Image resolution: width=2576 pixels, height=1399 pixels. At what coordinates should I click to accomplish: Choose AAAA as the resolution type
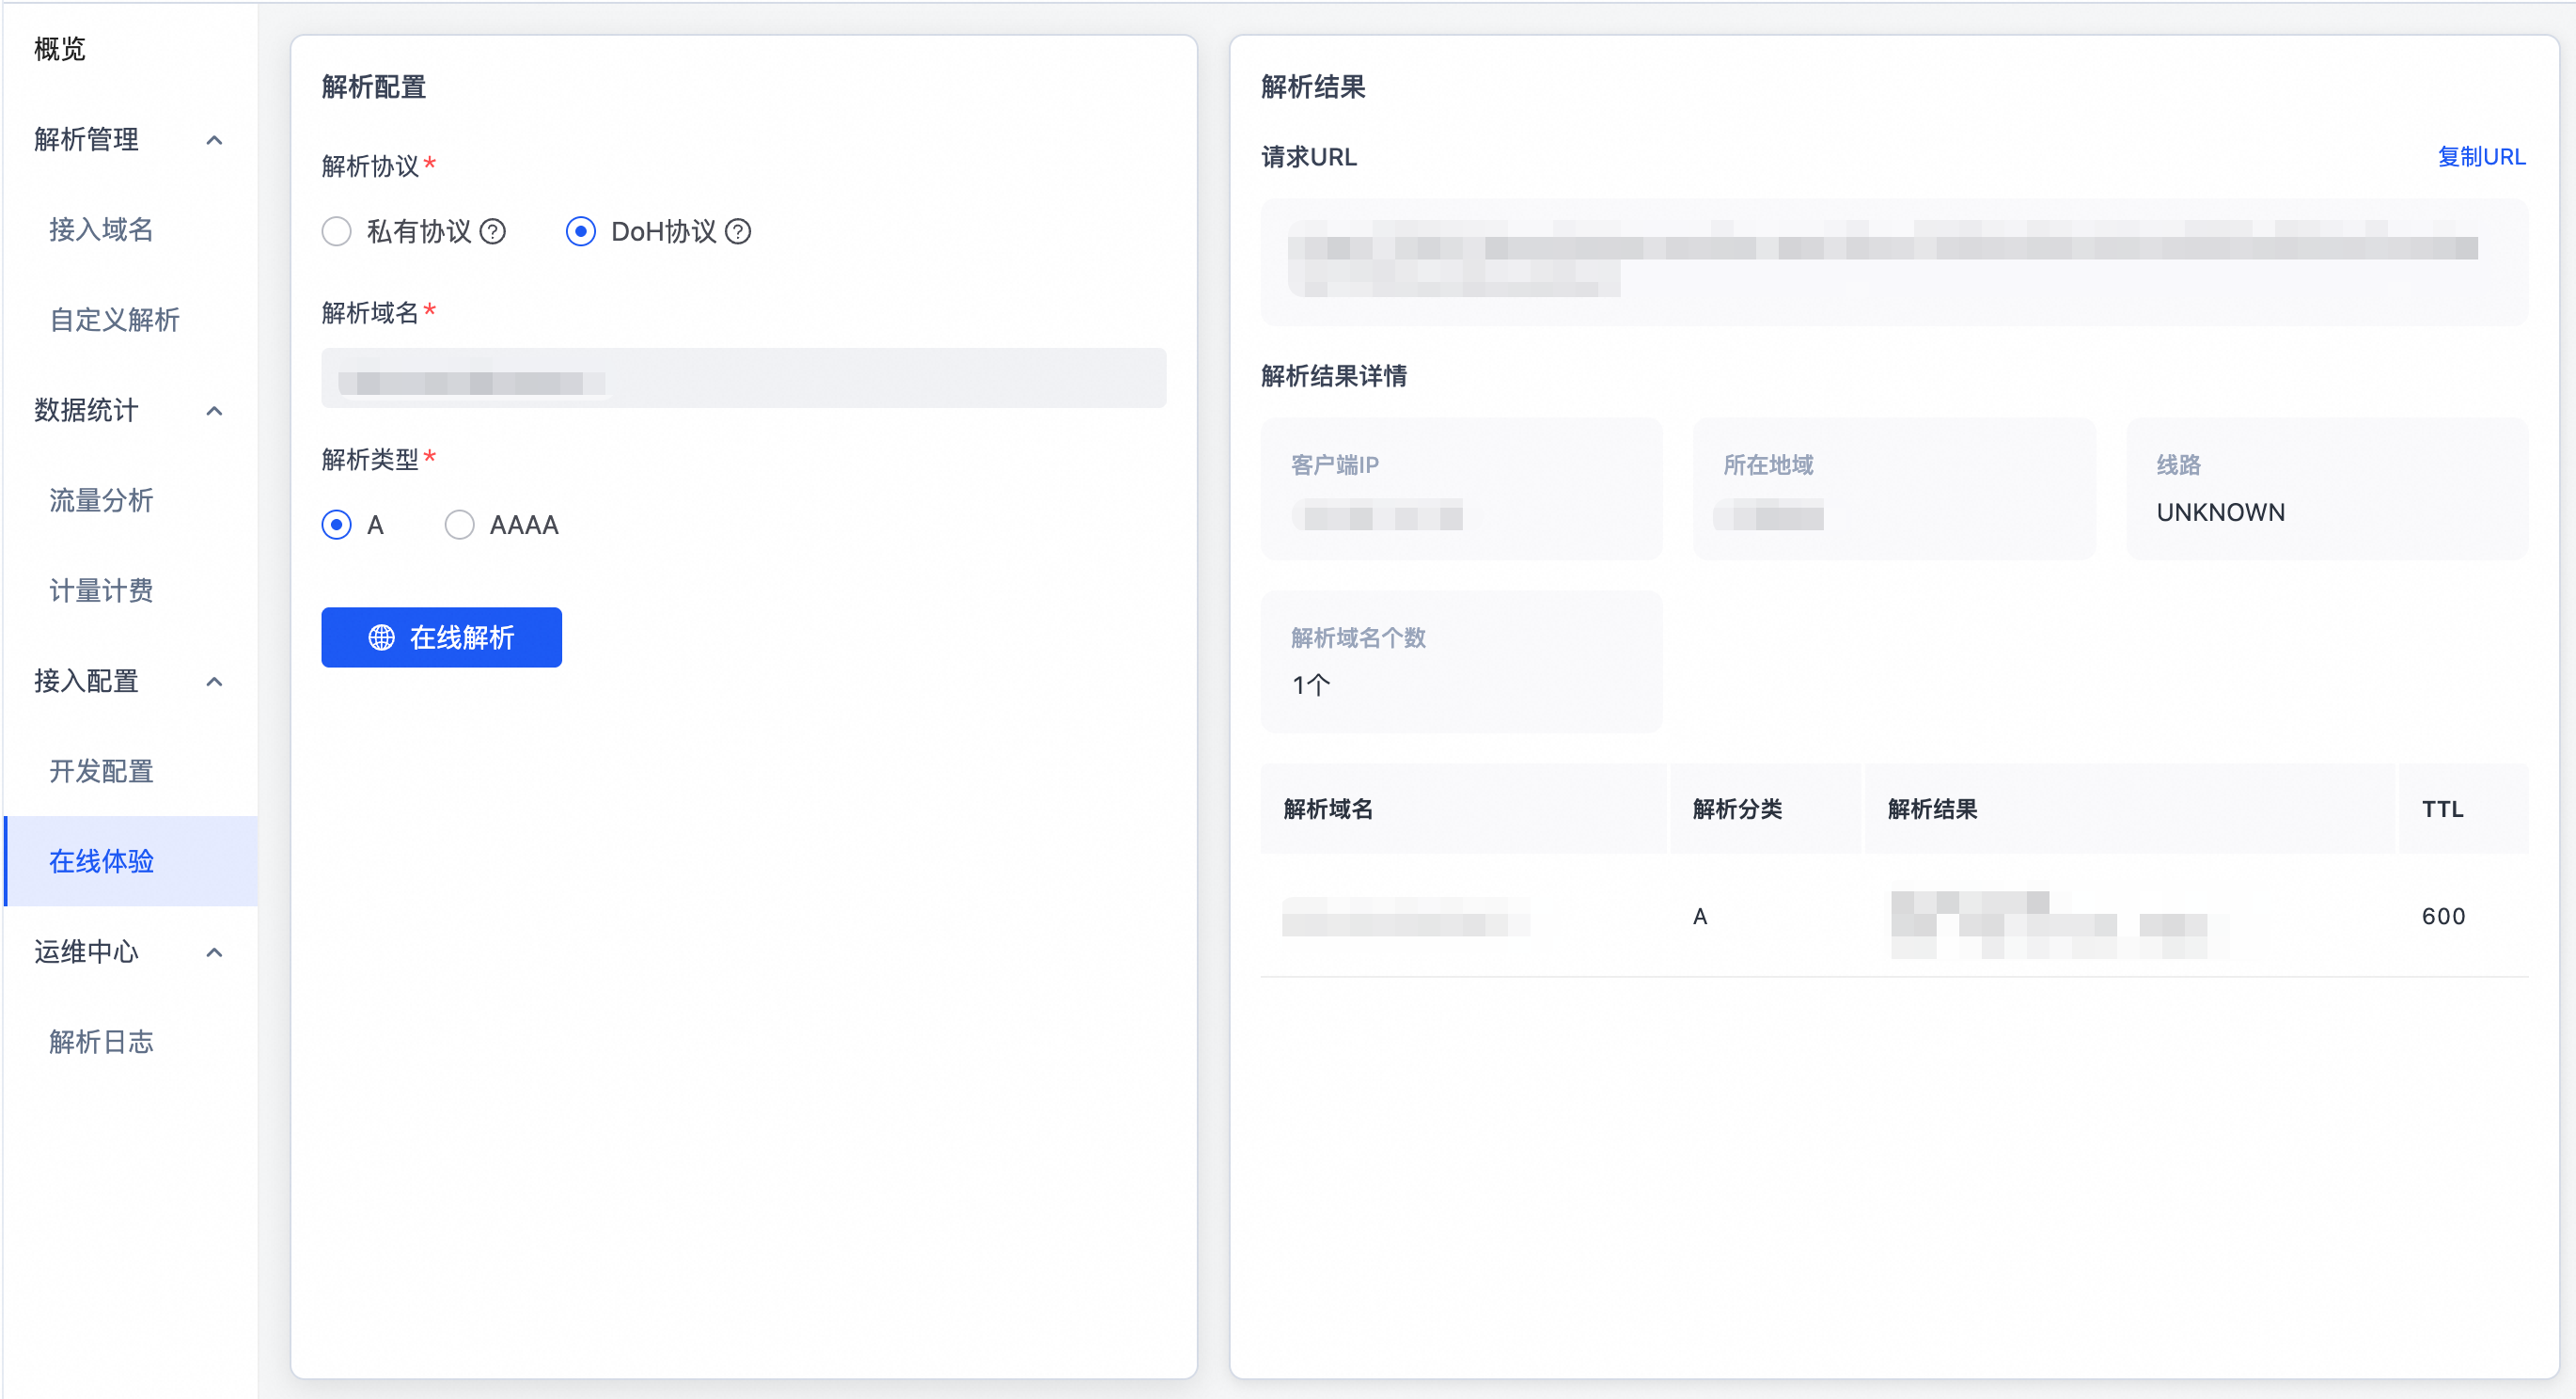coord(459,525)
